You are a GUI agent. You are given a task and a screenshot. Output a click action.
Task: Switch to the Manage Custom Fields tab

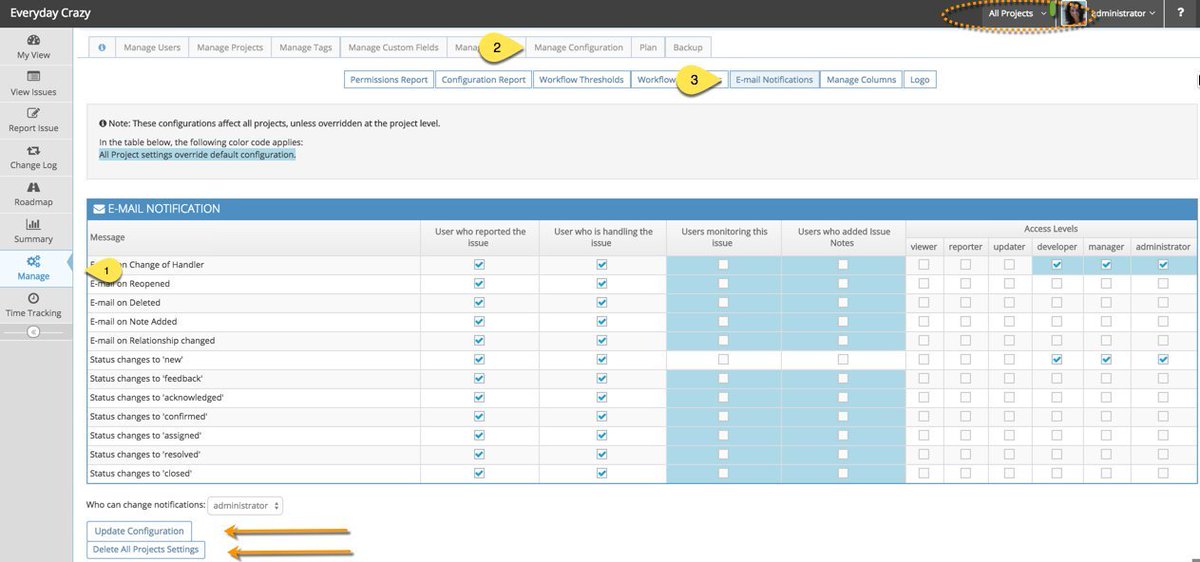point(393,47)
